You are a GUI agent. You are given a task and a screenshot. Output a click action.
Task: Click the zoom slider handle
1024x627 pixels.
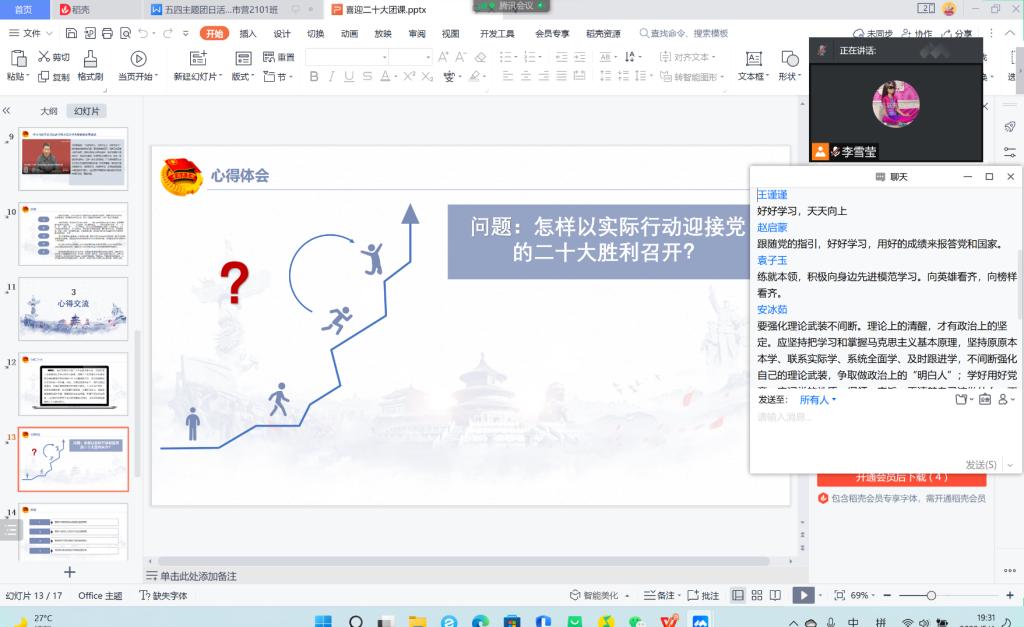931,595
